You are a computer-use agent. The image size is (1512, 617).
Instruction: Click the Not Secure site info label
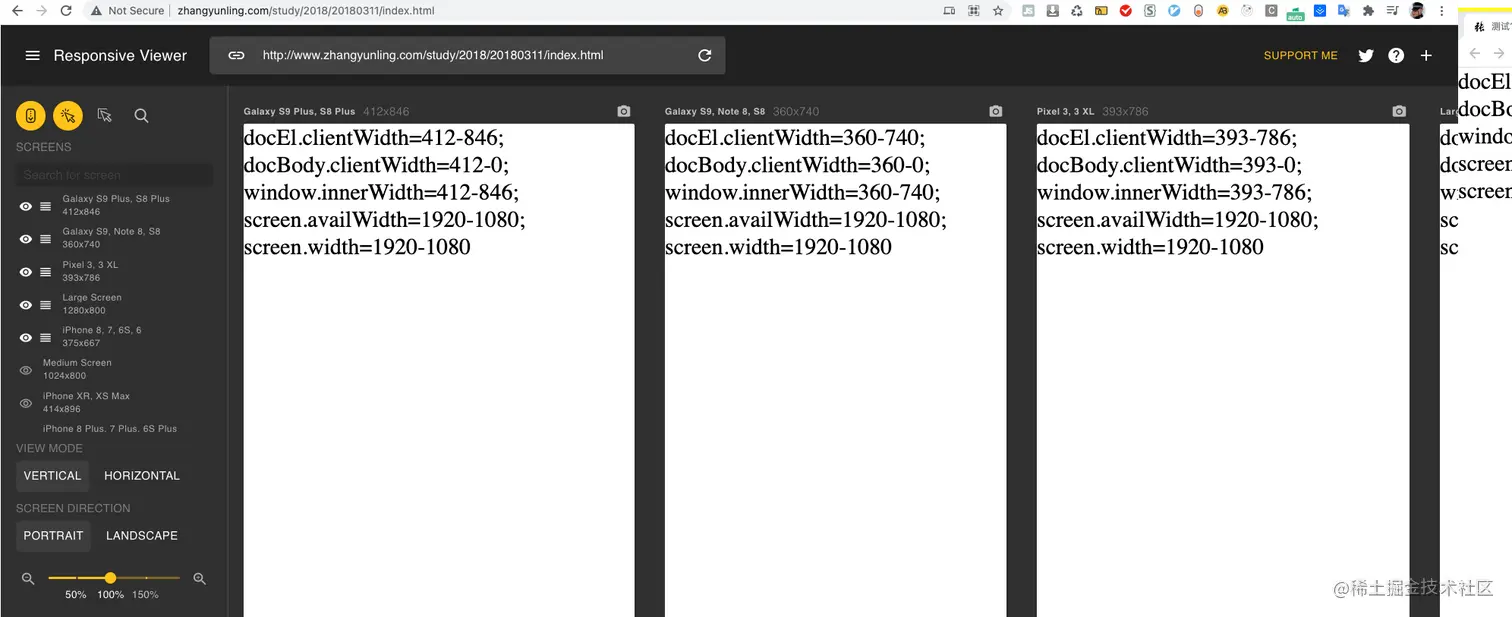pyautogui.click(x=128, y=11)
